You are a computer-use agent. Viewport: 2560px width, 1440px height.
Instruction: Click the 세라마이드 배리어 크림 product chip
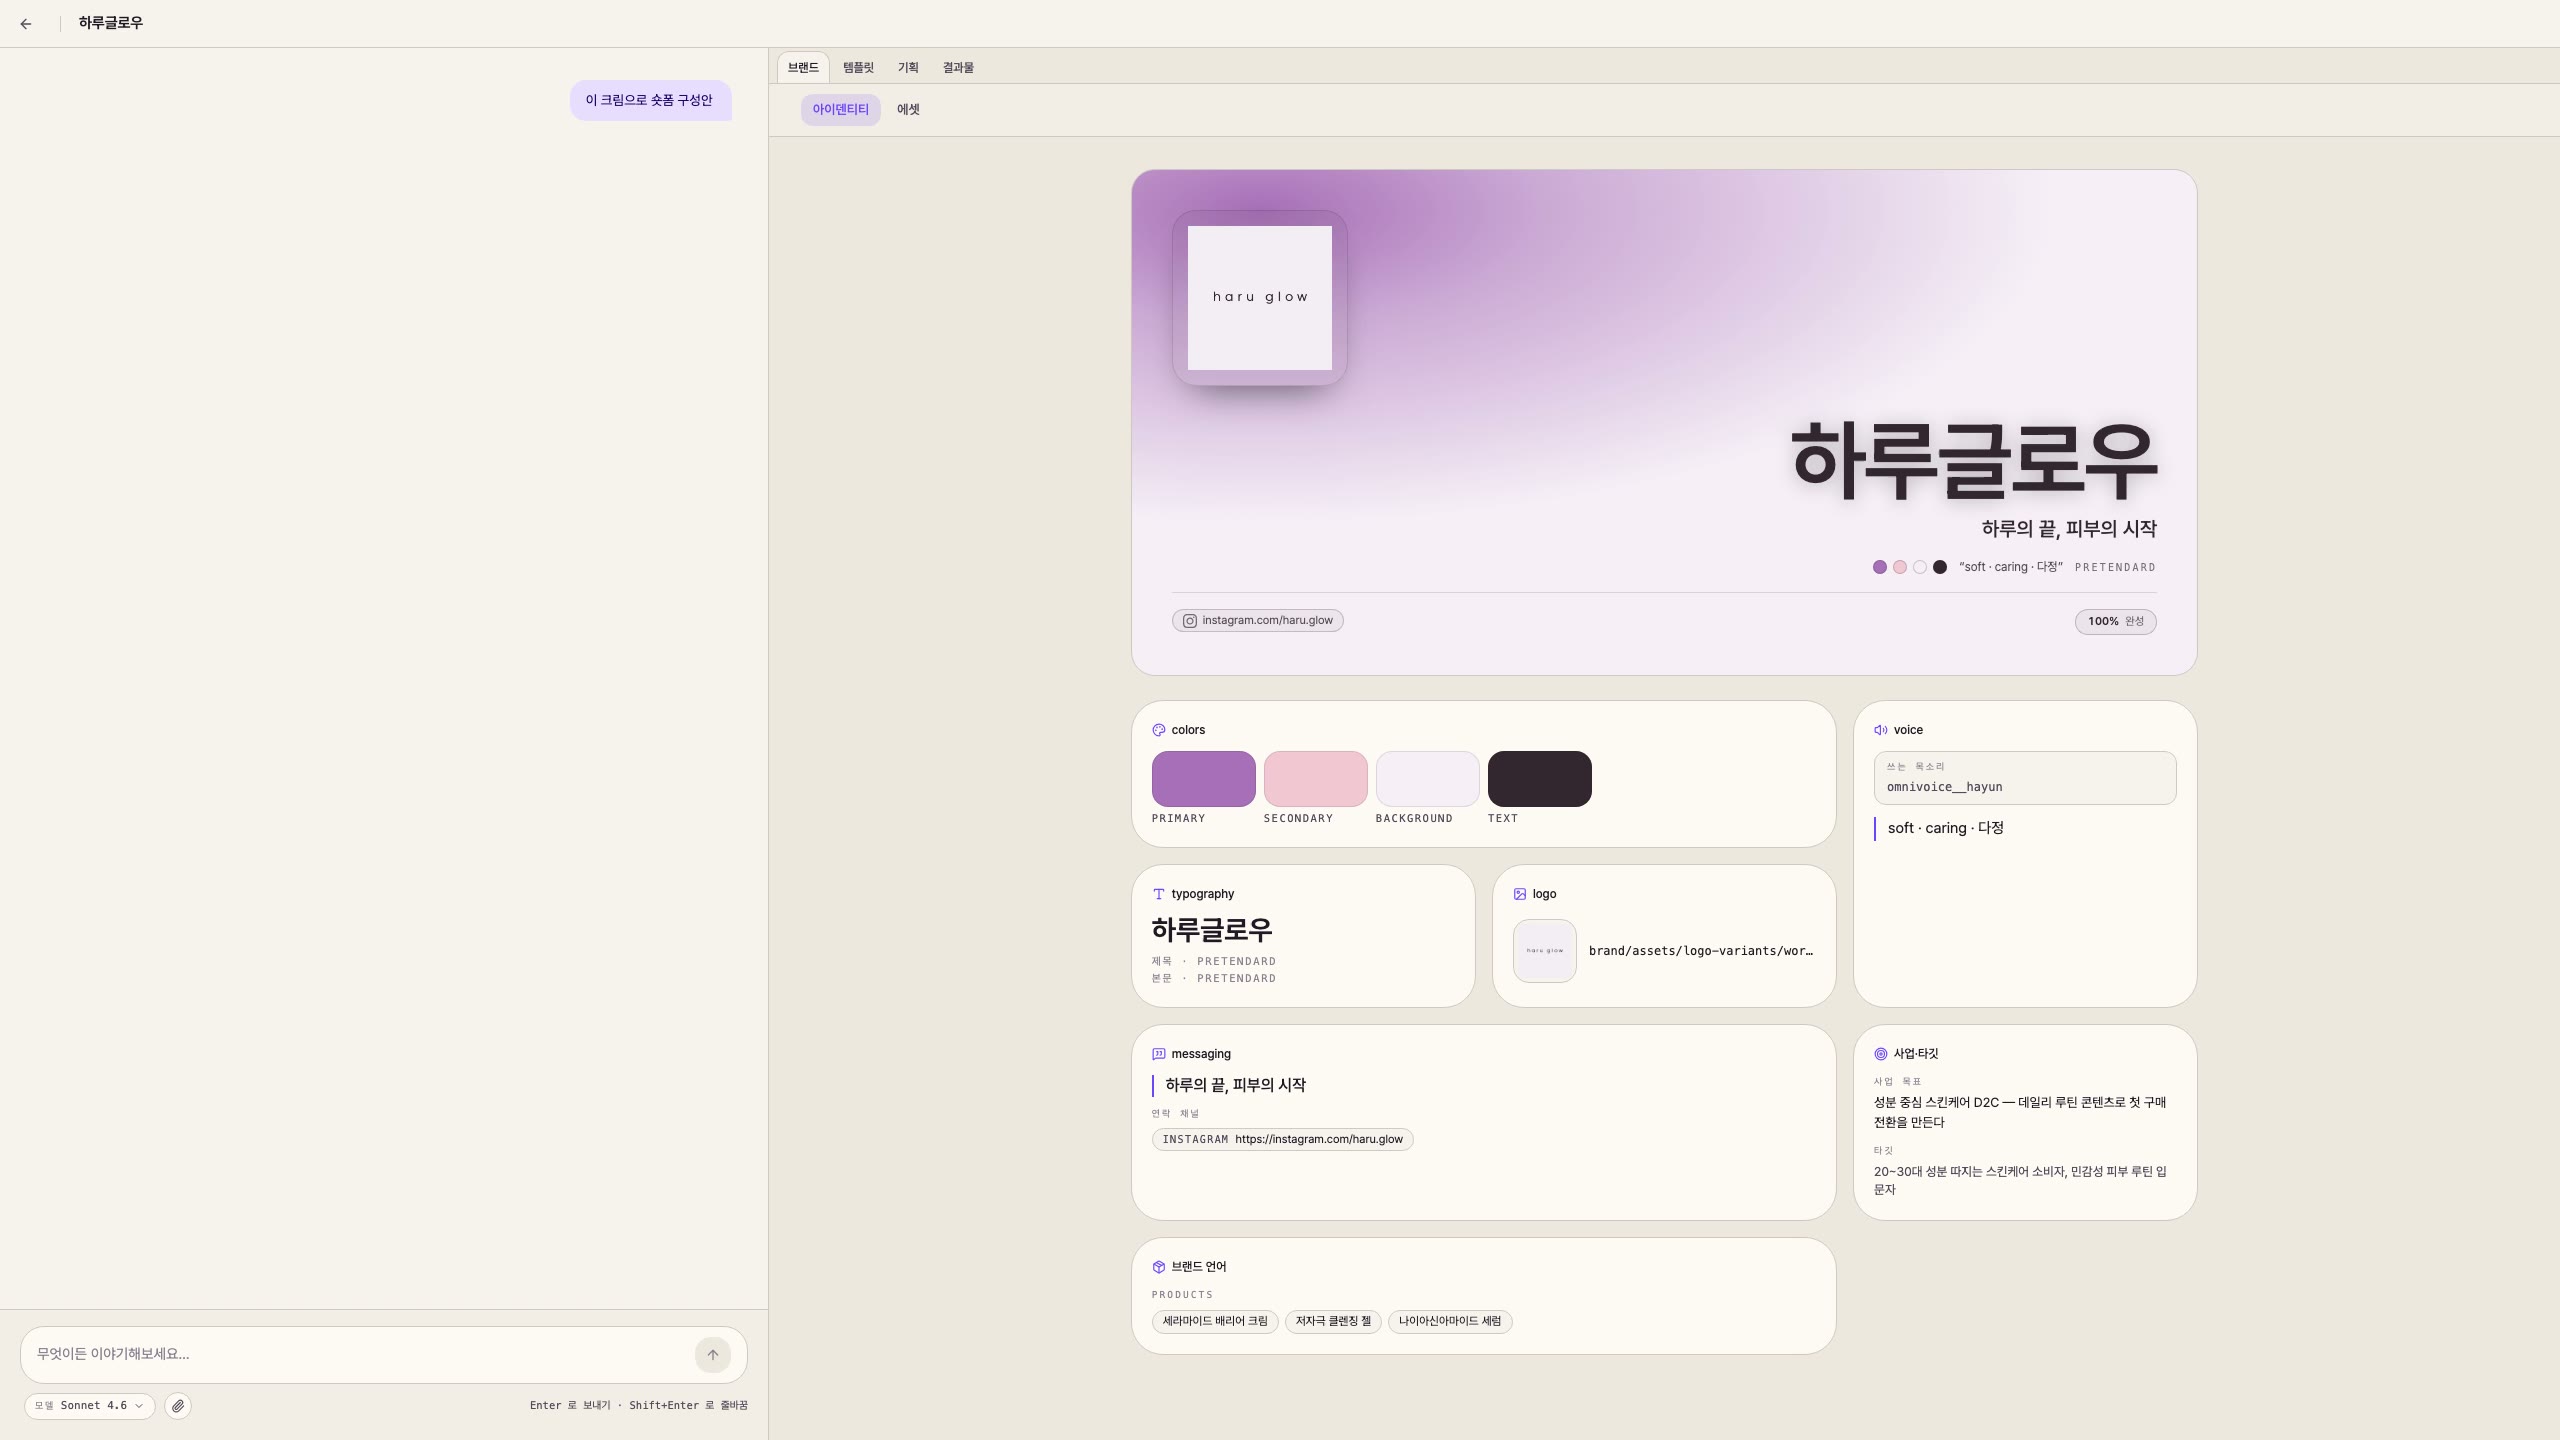click(x=1215, y=1322)
